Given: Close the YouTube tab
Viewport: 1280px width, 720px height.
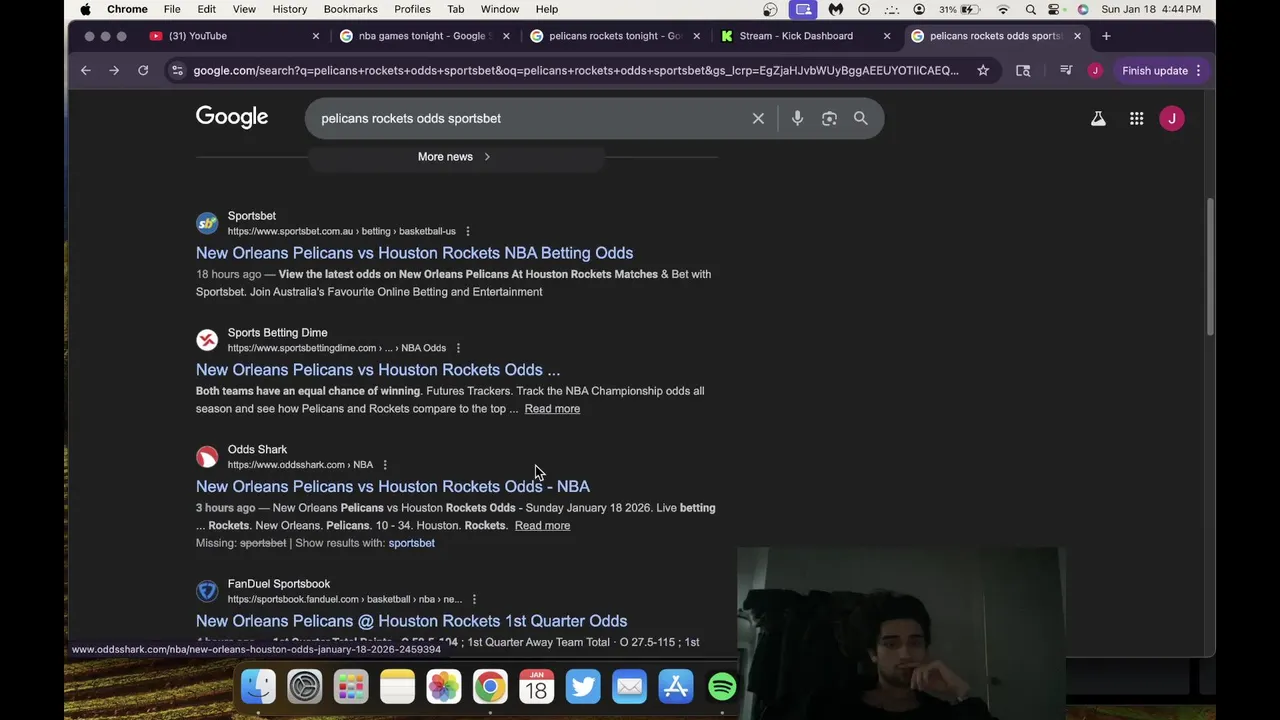Looking at the screenshot, I should tap(316, 36).
